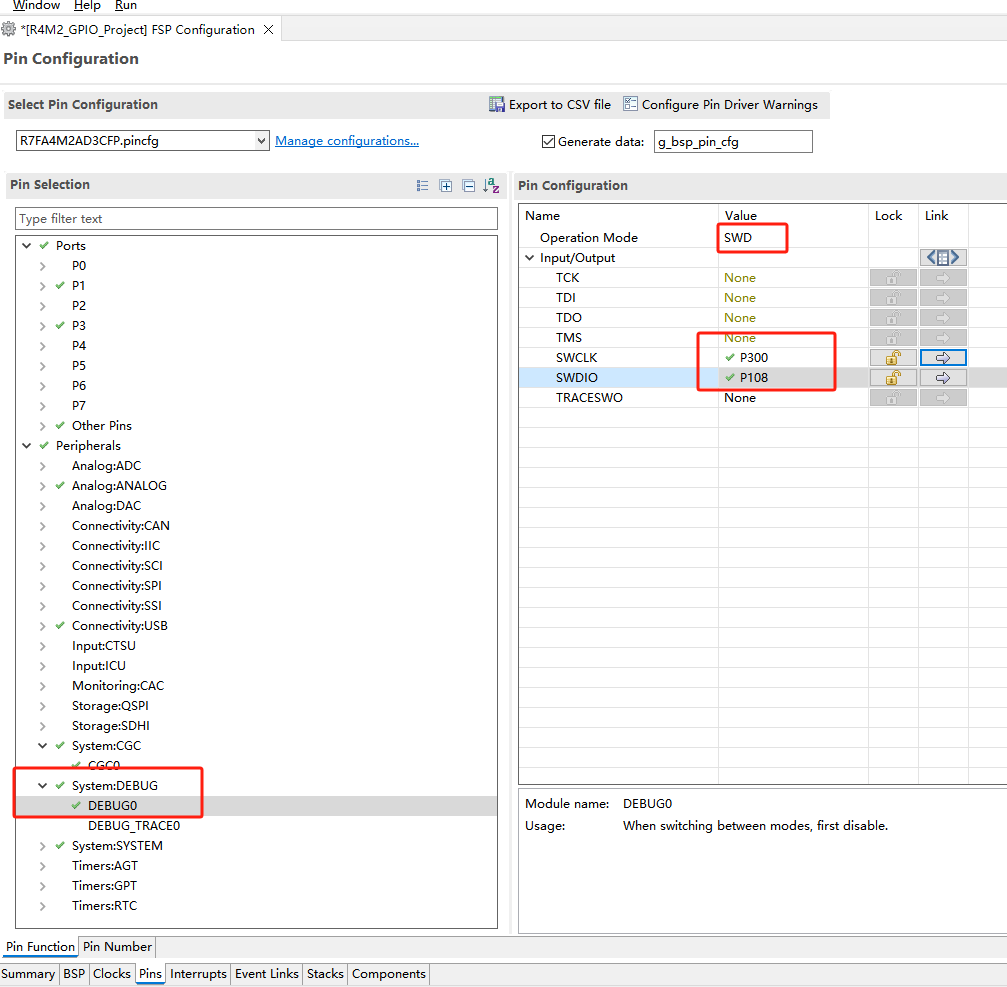This screenshot has width=1007, height=987.
Task: Click the lock icon in the TRACESWO row
Action: click(893, 397)
